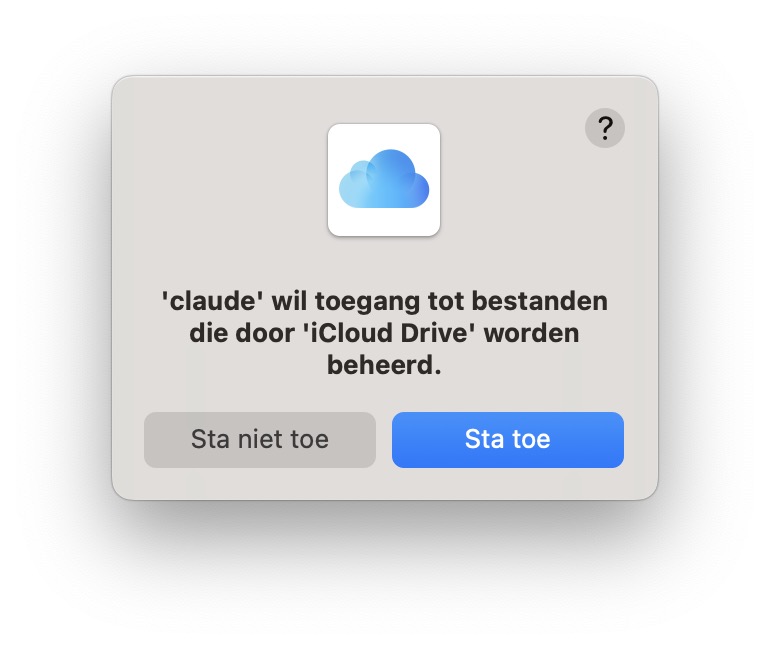Viewport: 770px width, 648px height.
Task: Open help via the question mark button
Action: (605, 128)
